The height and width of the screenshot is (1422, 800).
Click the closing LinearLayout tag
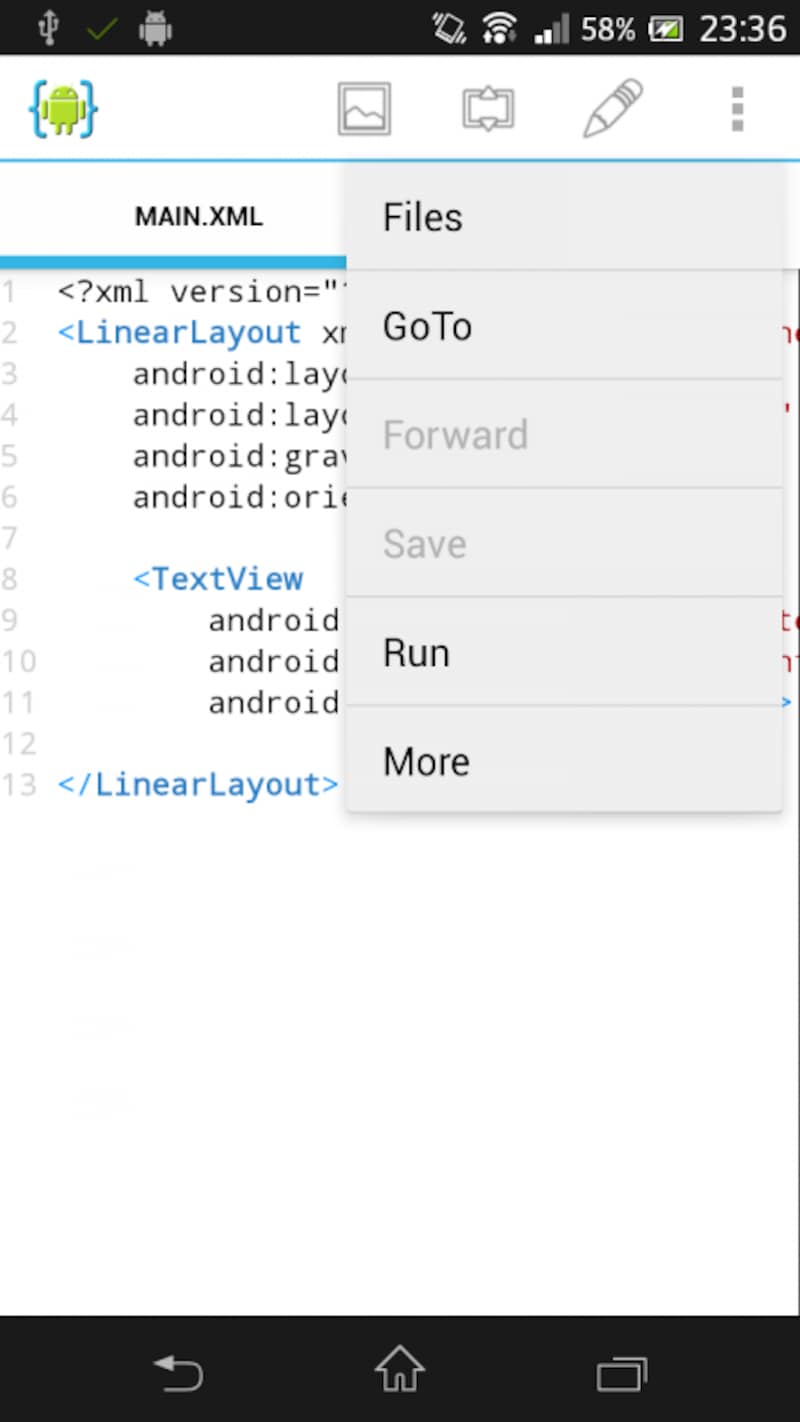[198, 785]
